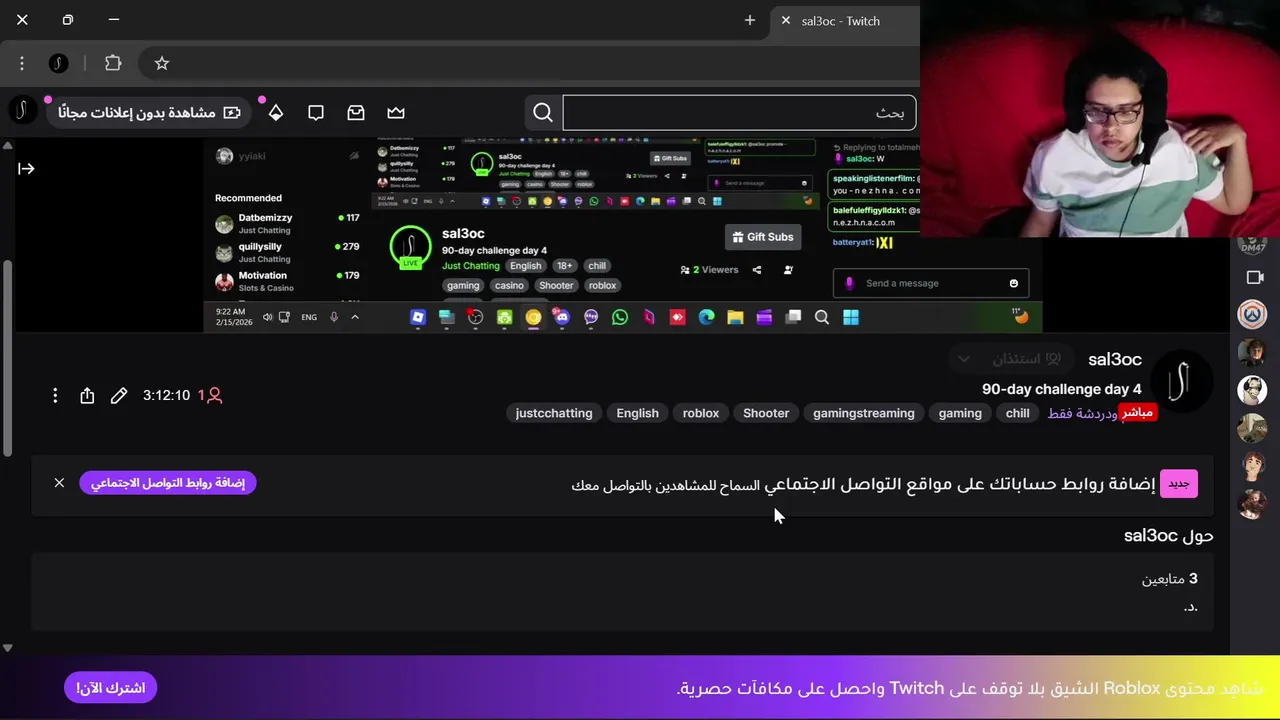Screen dimensions: 1280x720
Task: Click the 90-day challenge day 4 title below the video
Action: [1061, 389]
